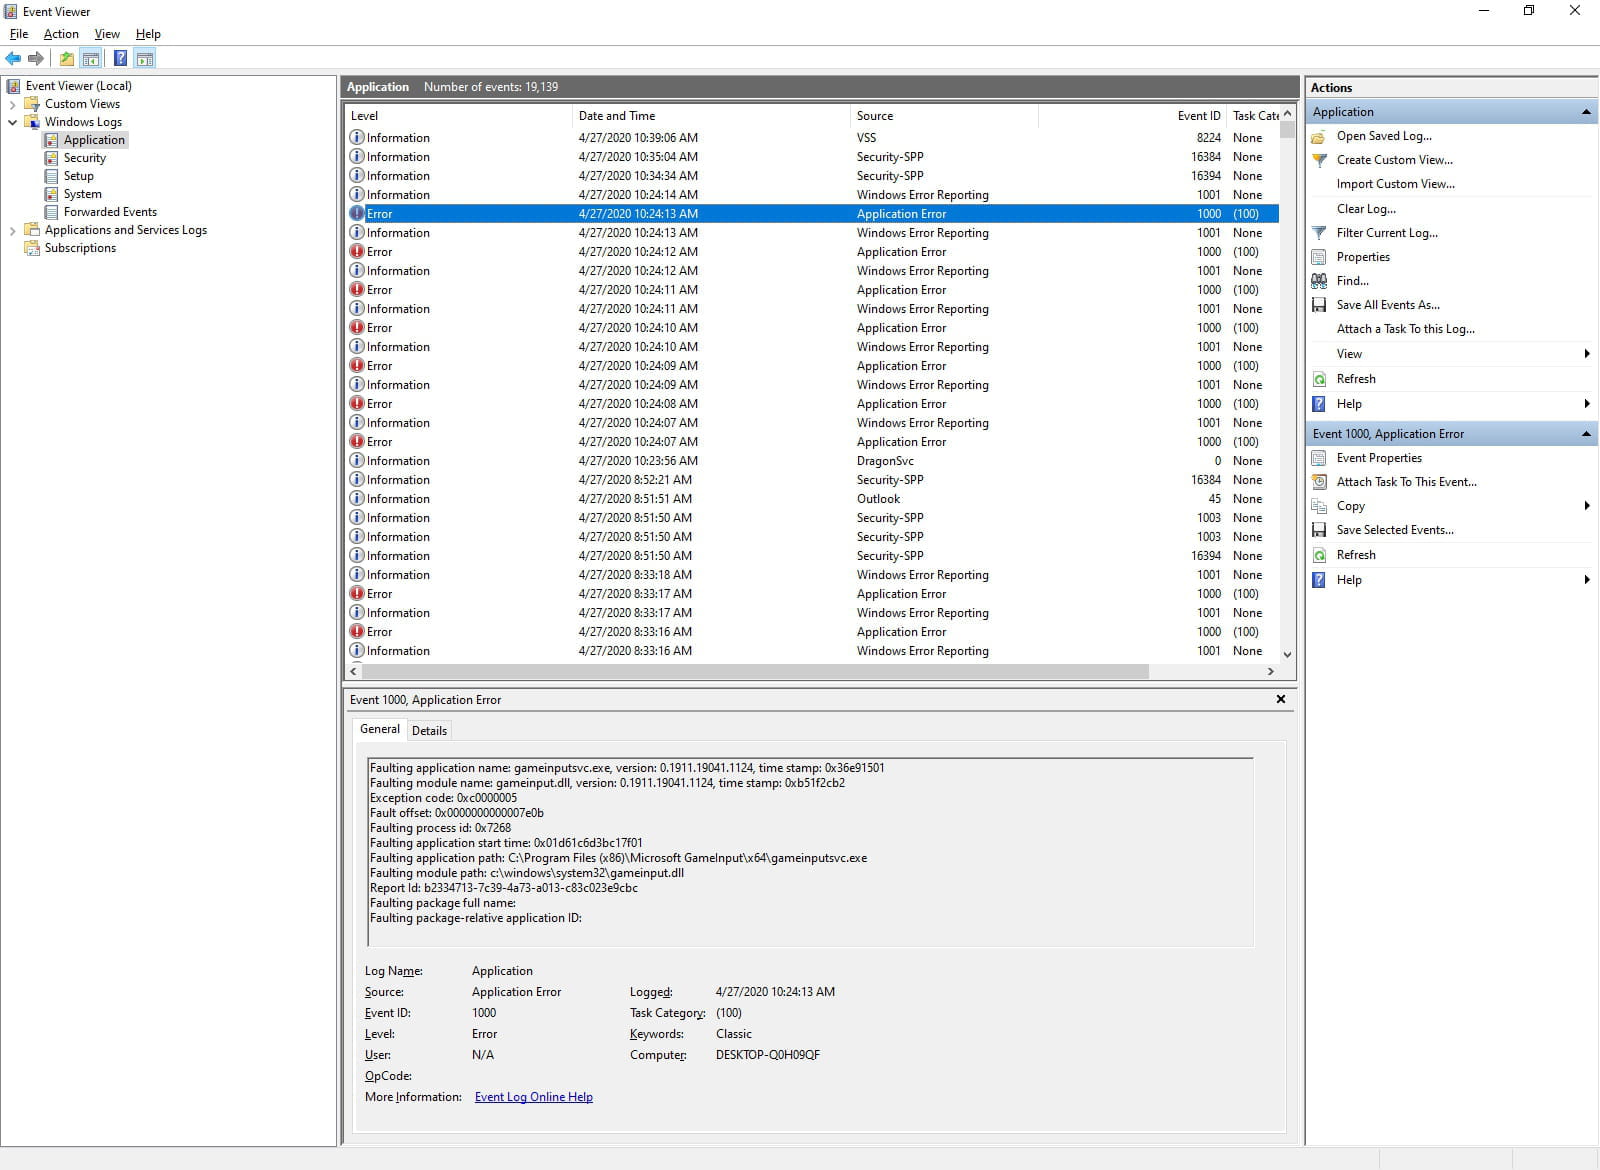
Task: Open the Help menu
Action: click(148, 34)
